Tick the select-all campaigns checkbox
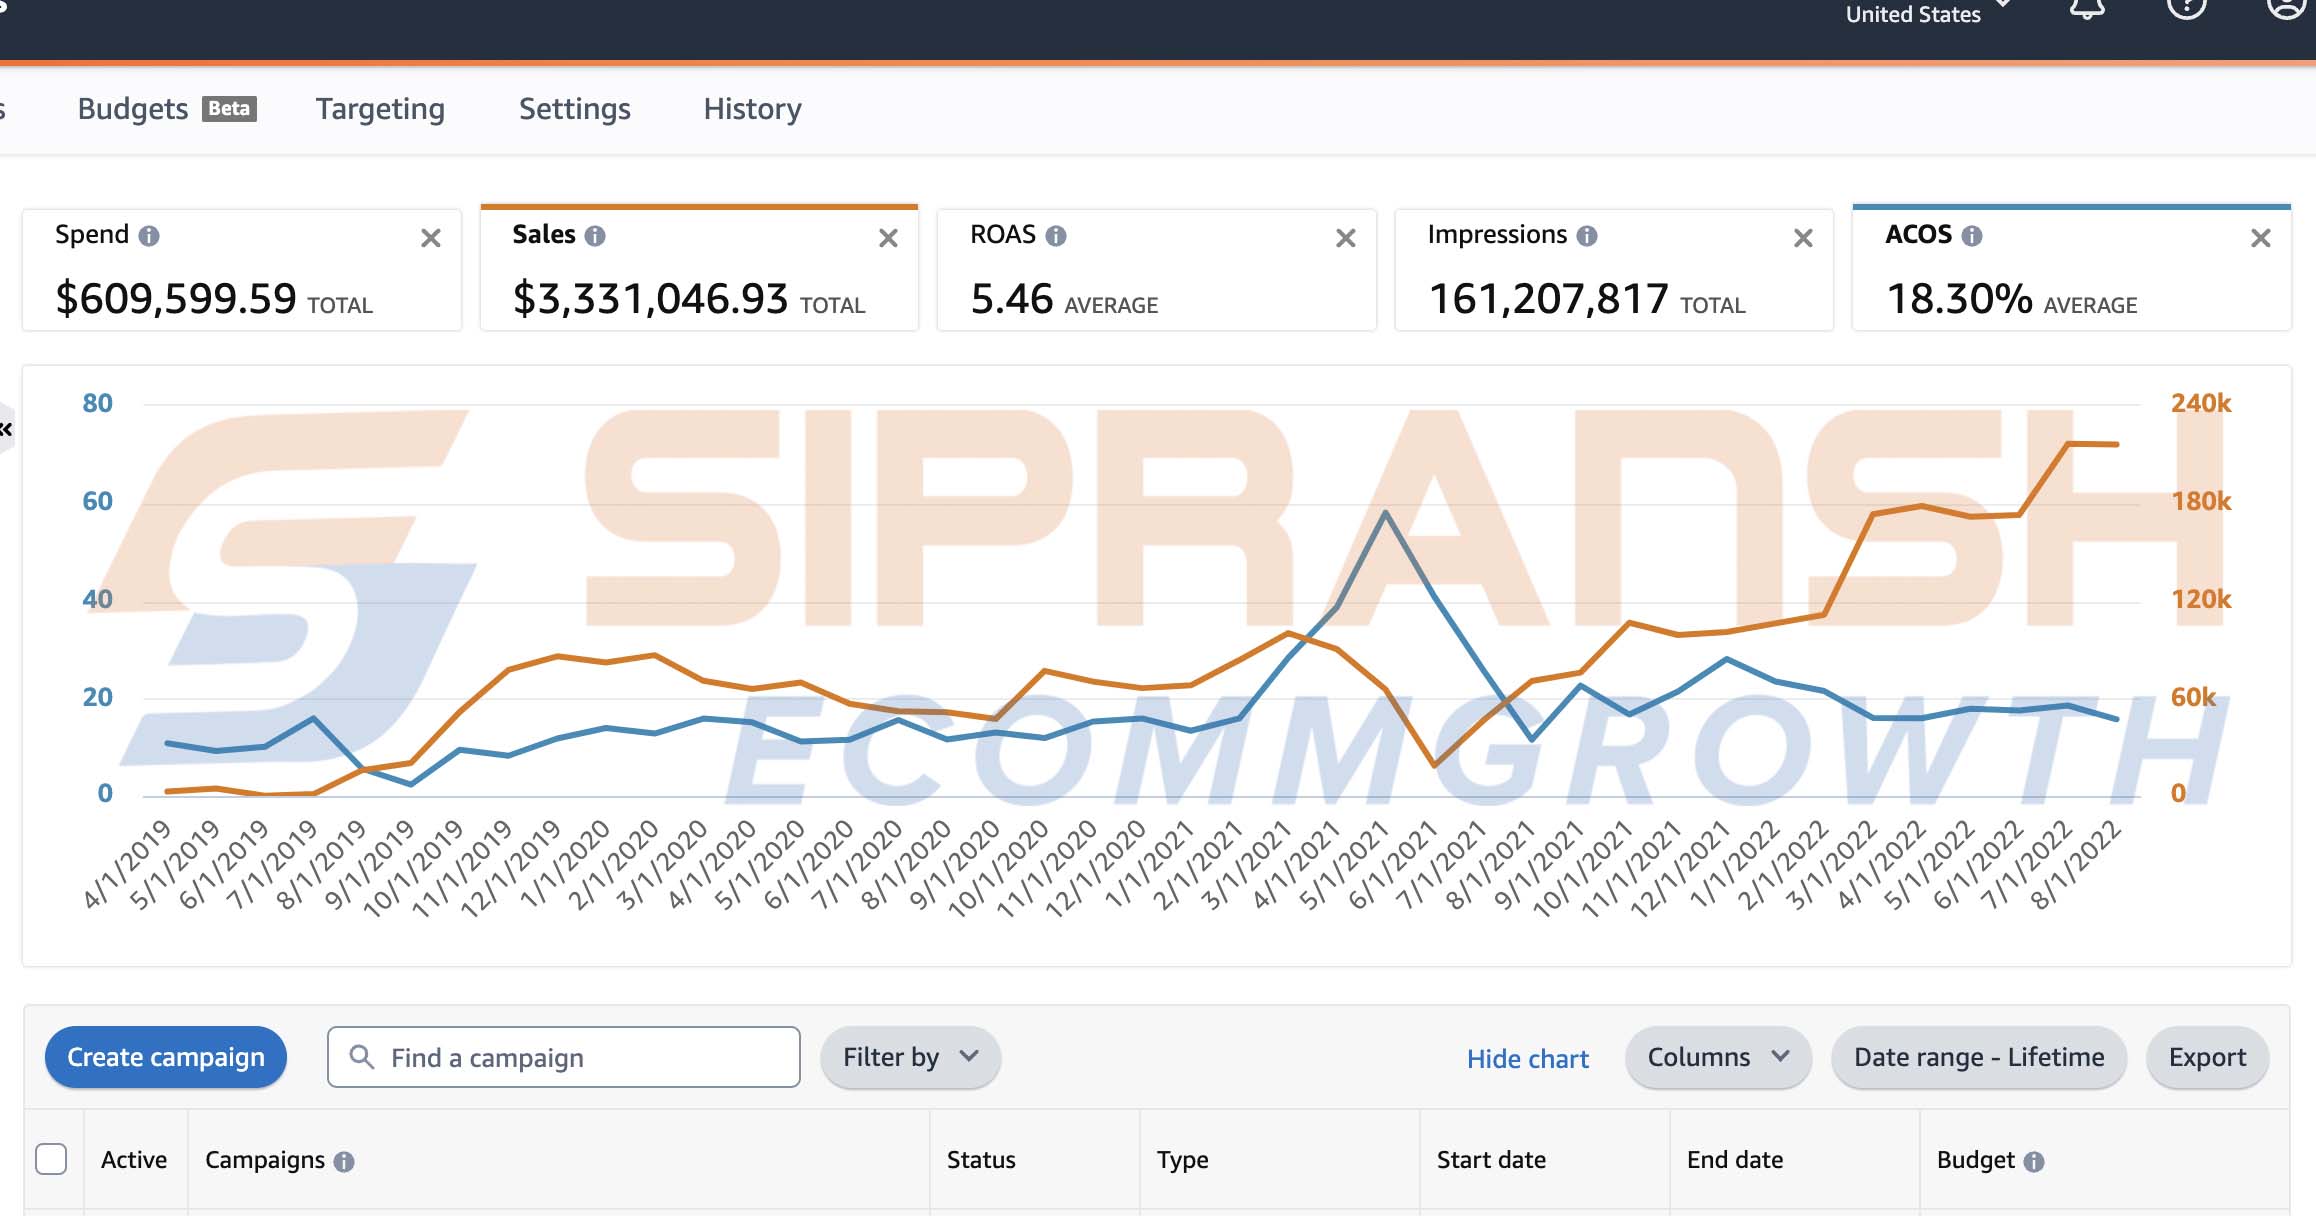 click(51, 1159)
